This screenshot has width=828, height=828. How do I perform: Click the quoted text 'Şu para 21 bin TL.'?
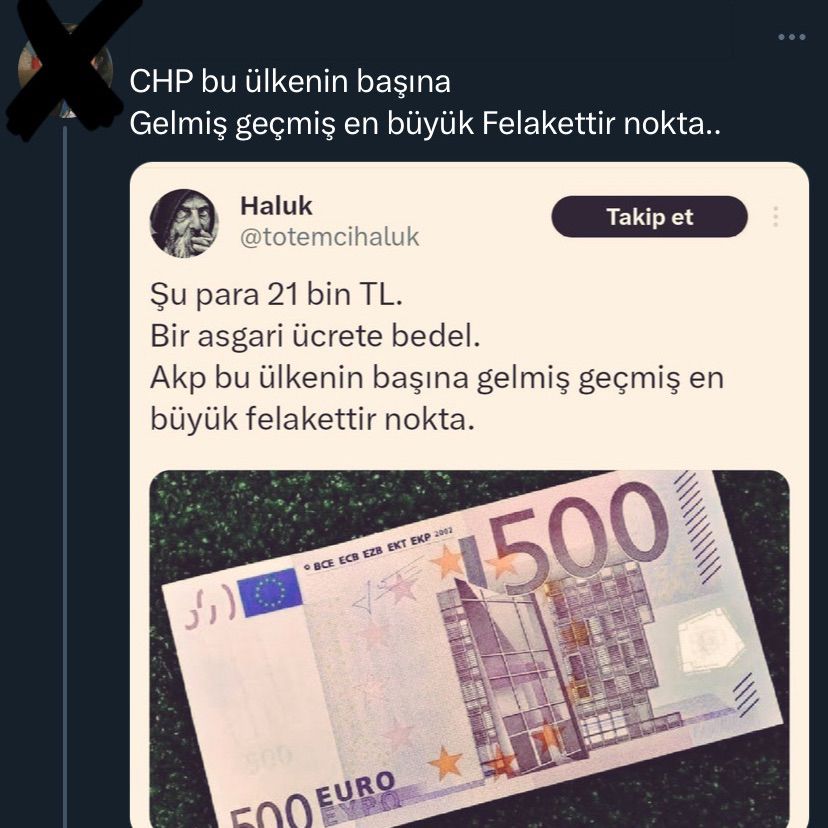(276, 294)
